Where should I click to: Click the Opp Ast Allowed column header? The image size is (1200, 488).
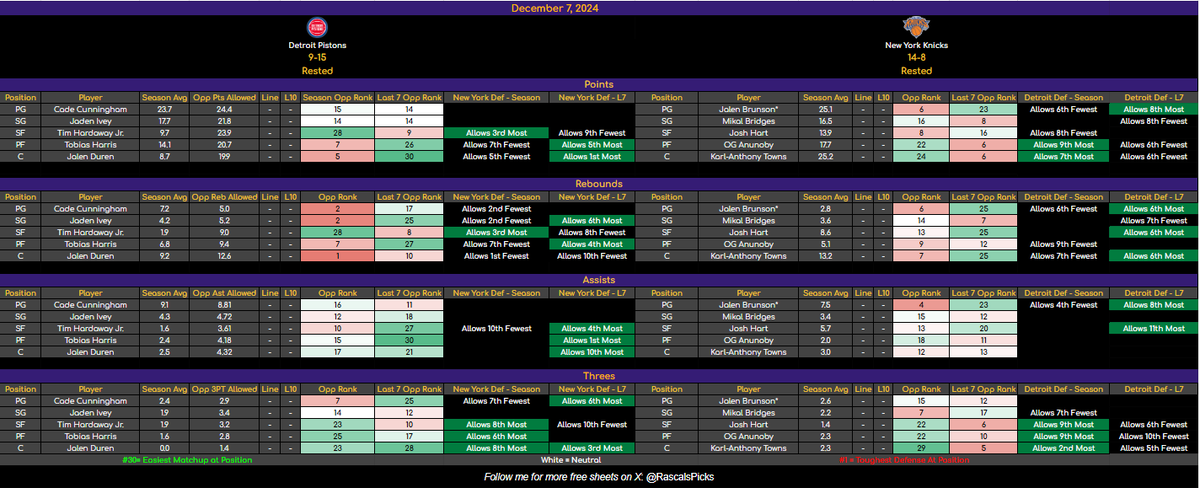(224, 293)
